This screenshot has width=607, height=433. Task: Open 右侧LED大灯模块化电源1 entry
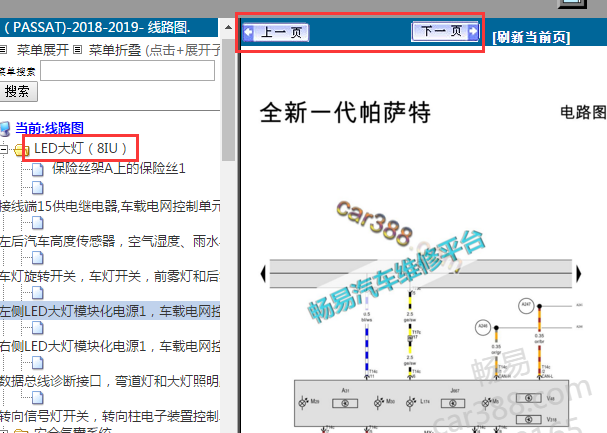110,346
